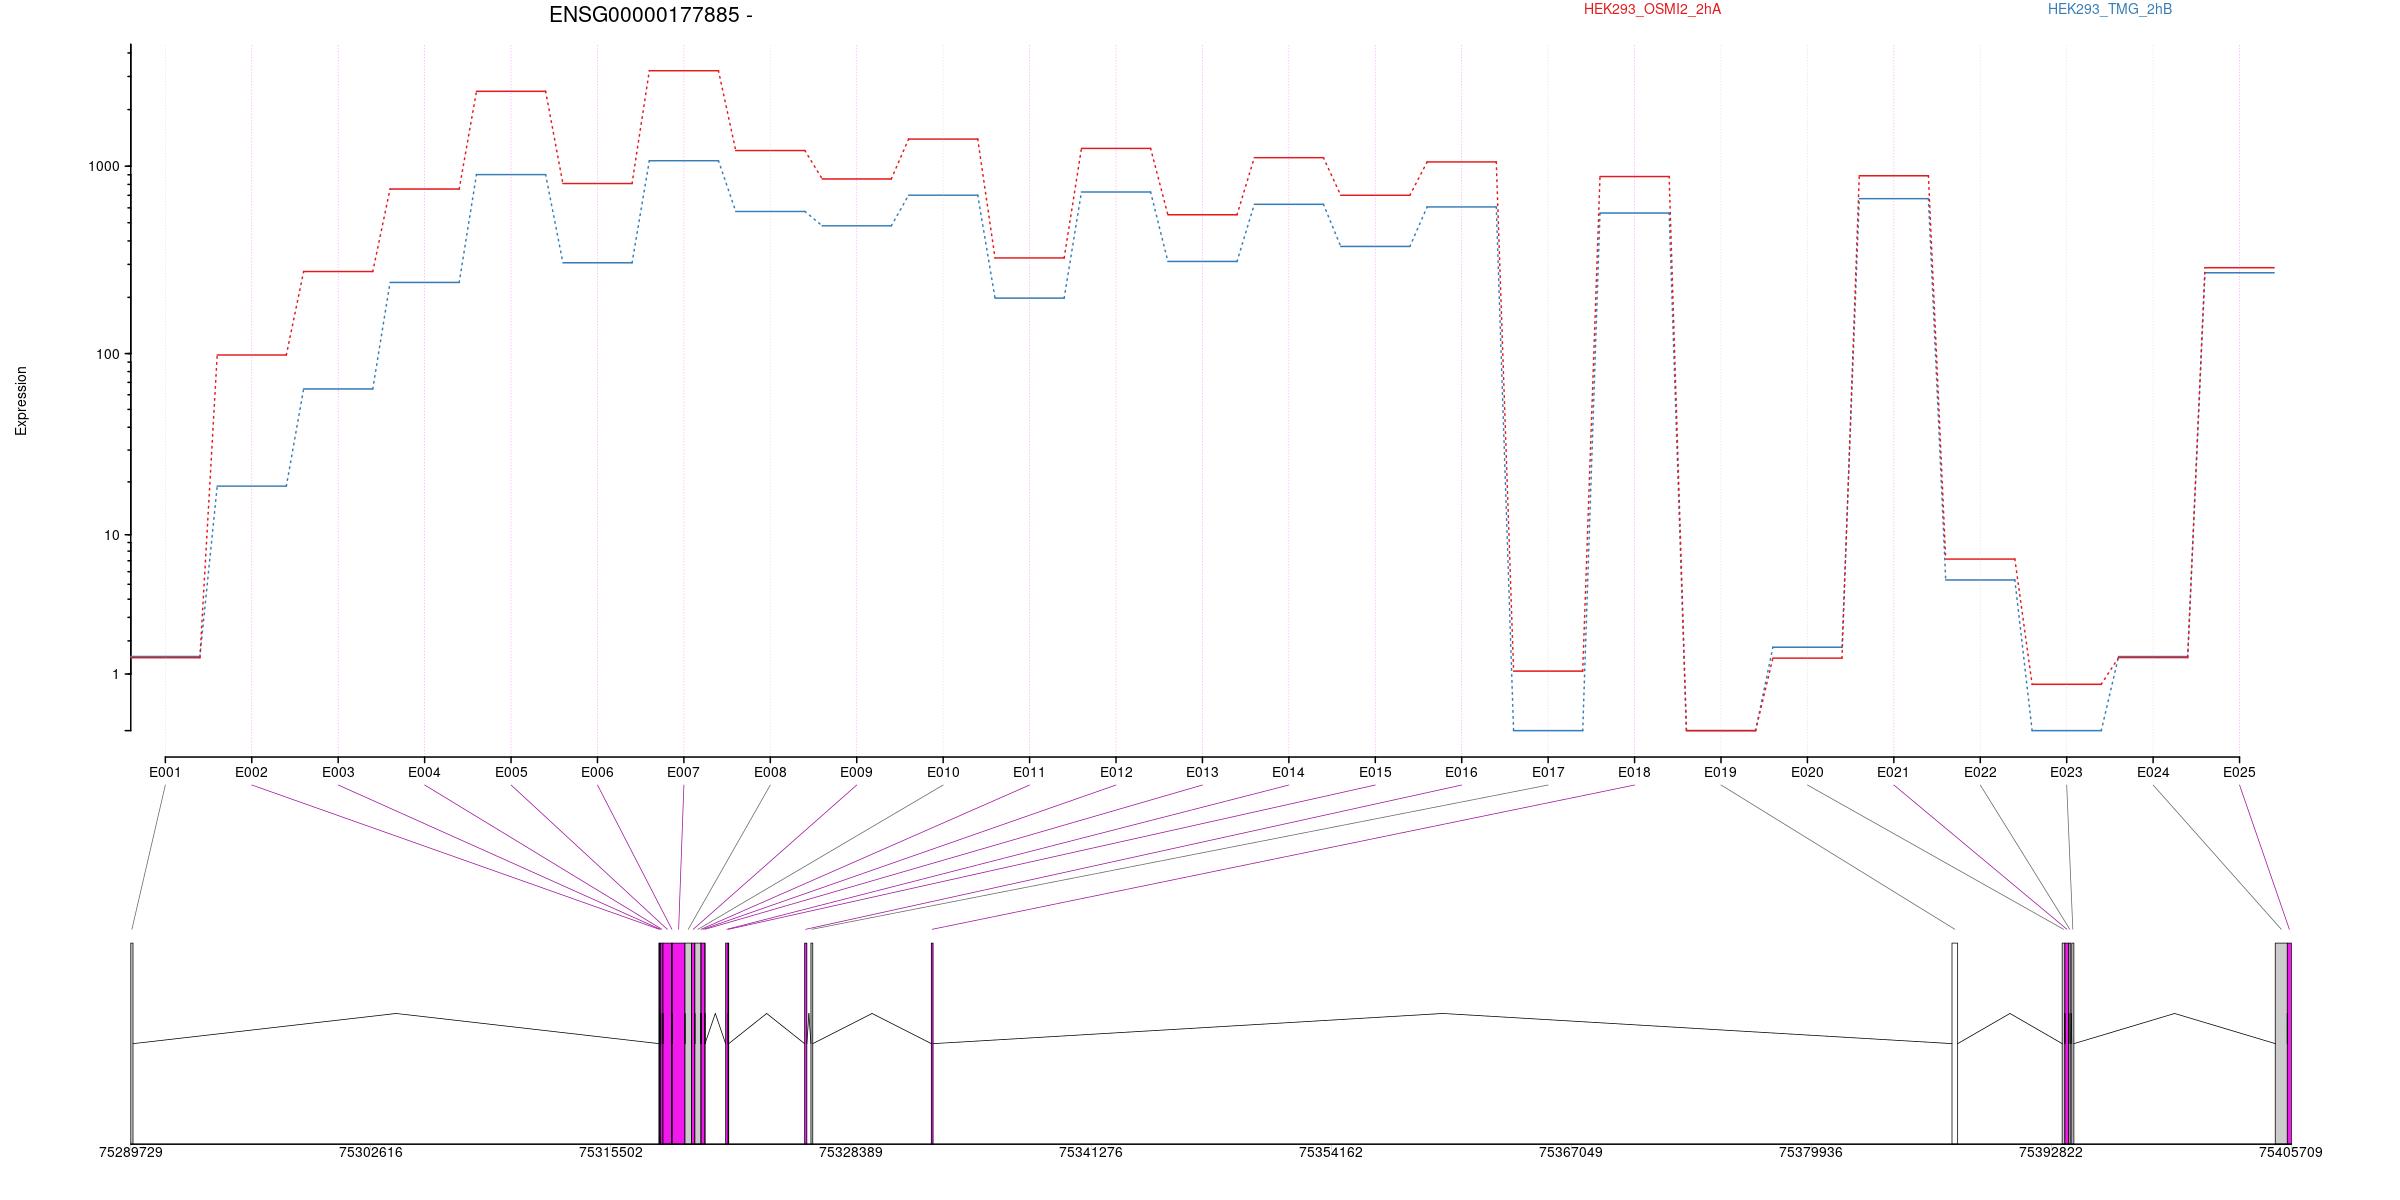Screen dimensions: 2400x1200
Task: Click exon label E002
Action: pyautogui.click(x=251, y=772)
